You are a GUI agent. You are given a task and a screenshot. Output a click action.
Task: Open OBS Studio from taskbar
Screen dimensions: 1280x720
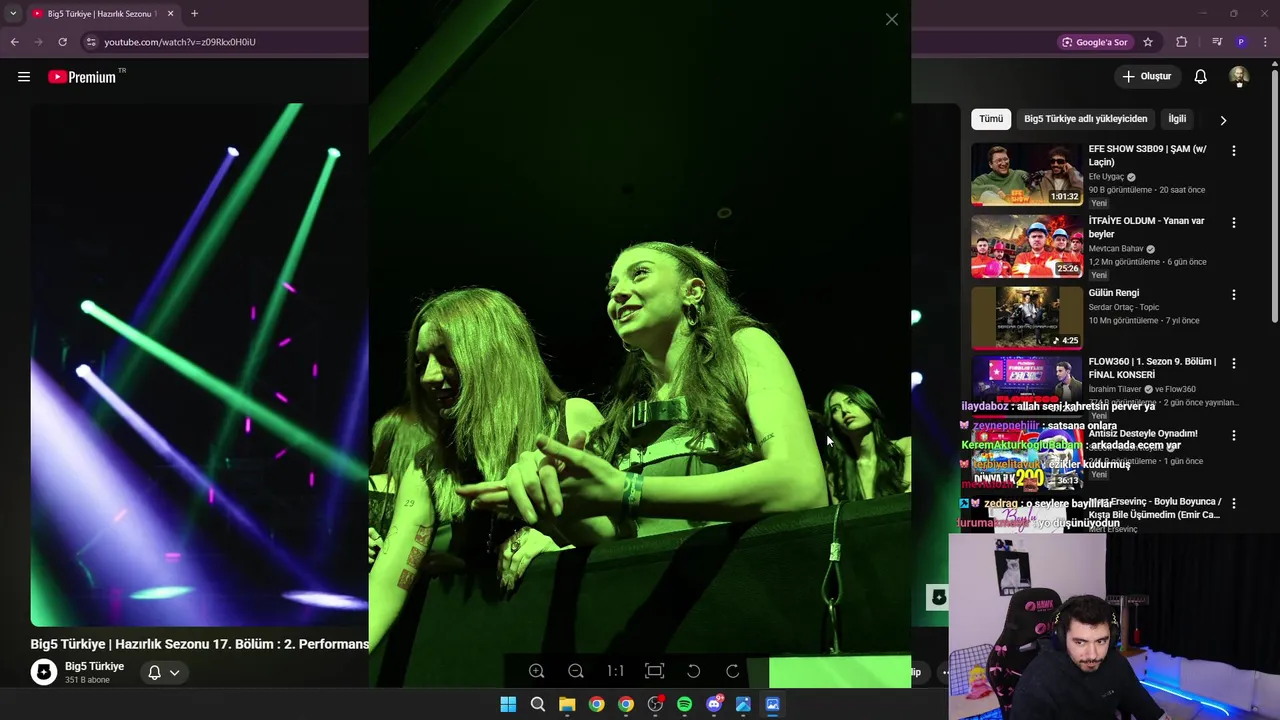655,704
